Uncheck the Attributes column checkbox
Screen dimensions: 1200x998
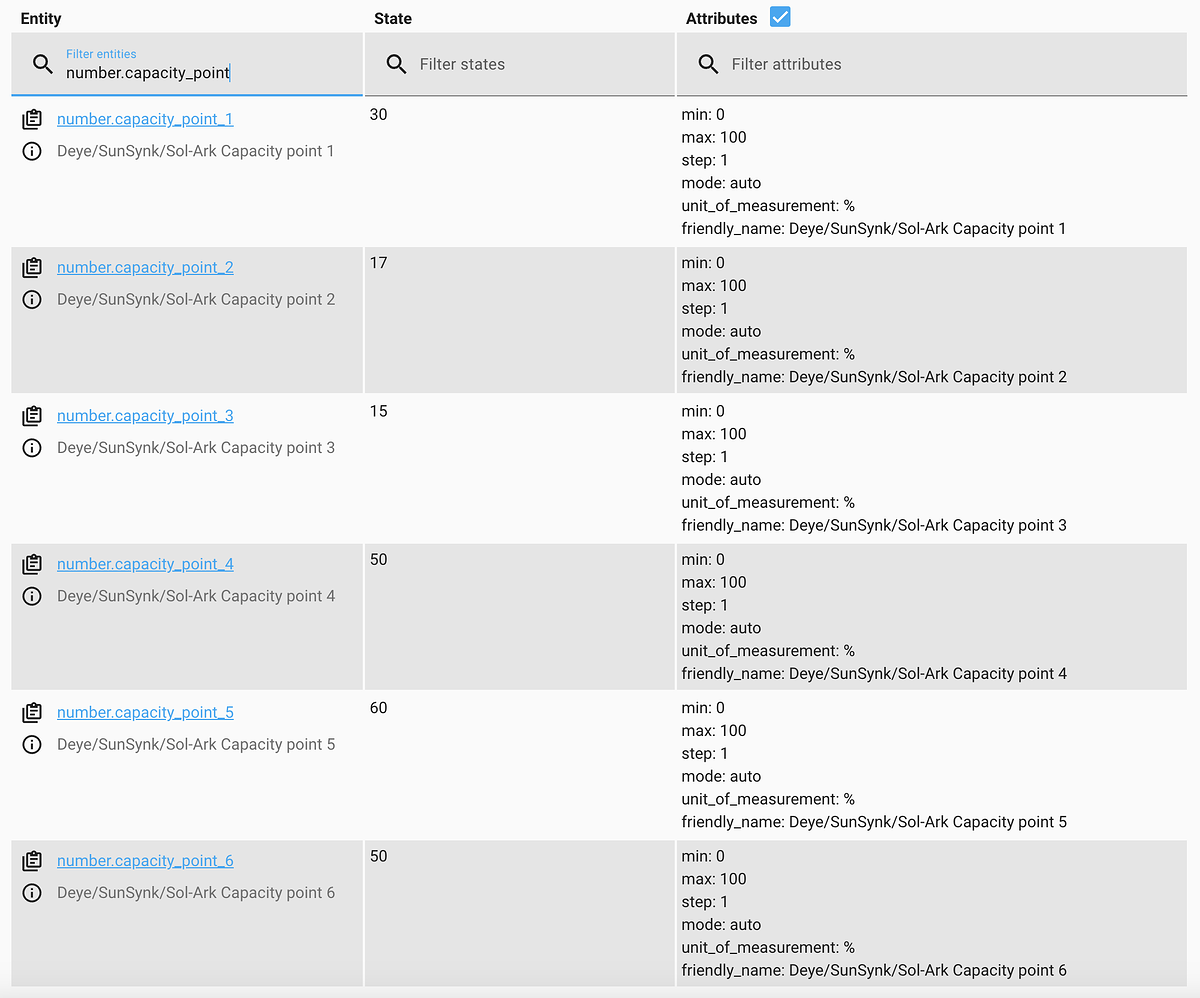780,17
